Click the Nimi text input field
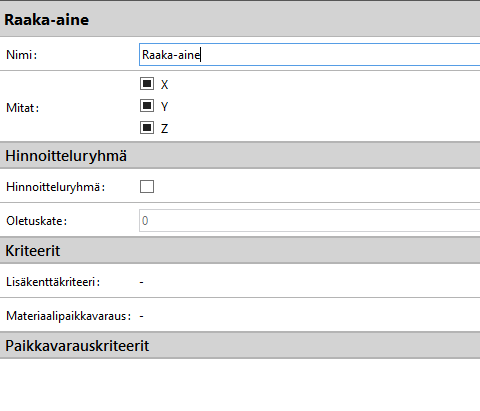This screenshot has width=480, height=411. coord(309,55)
